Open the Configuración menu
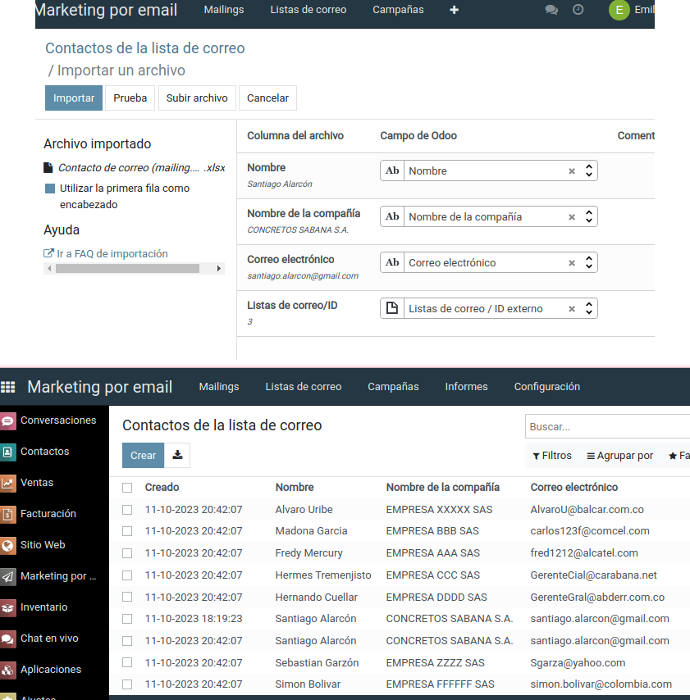 [x=546, y=387]
